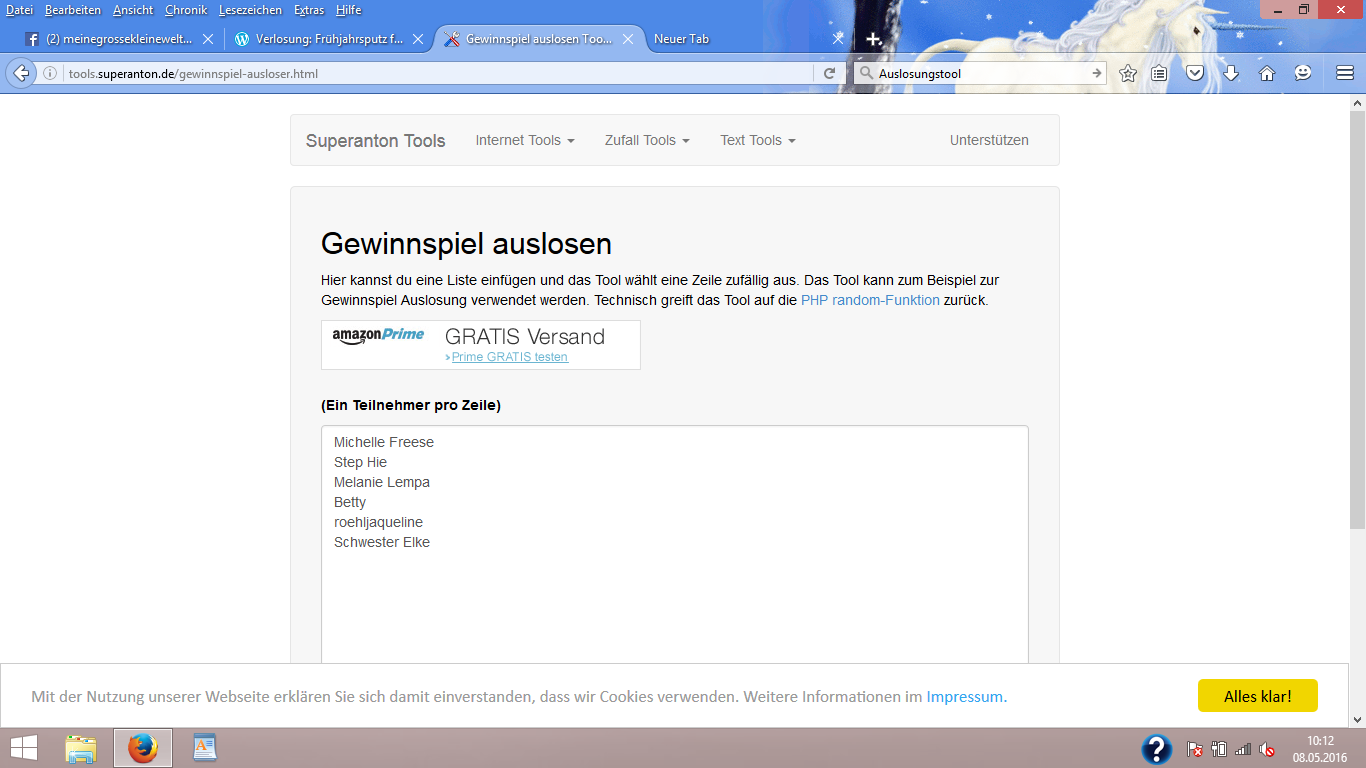
Task: Show site information icon in address bar
Action: tap(50, 73)
